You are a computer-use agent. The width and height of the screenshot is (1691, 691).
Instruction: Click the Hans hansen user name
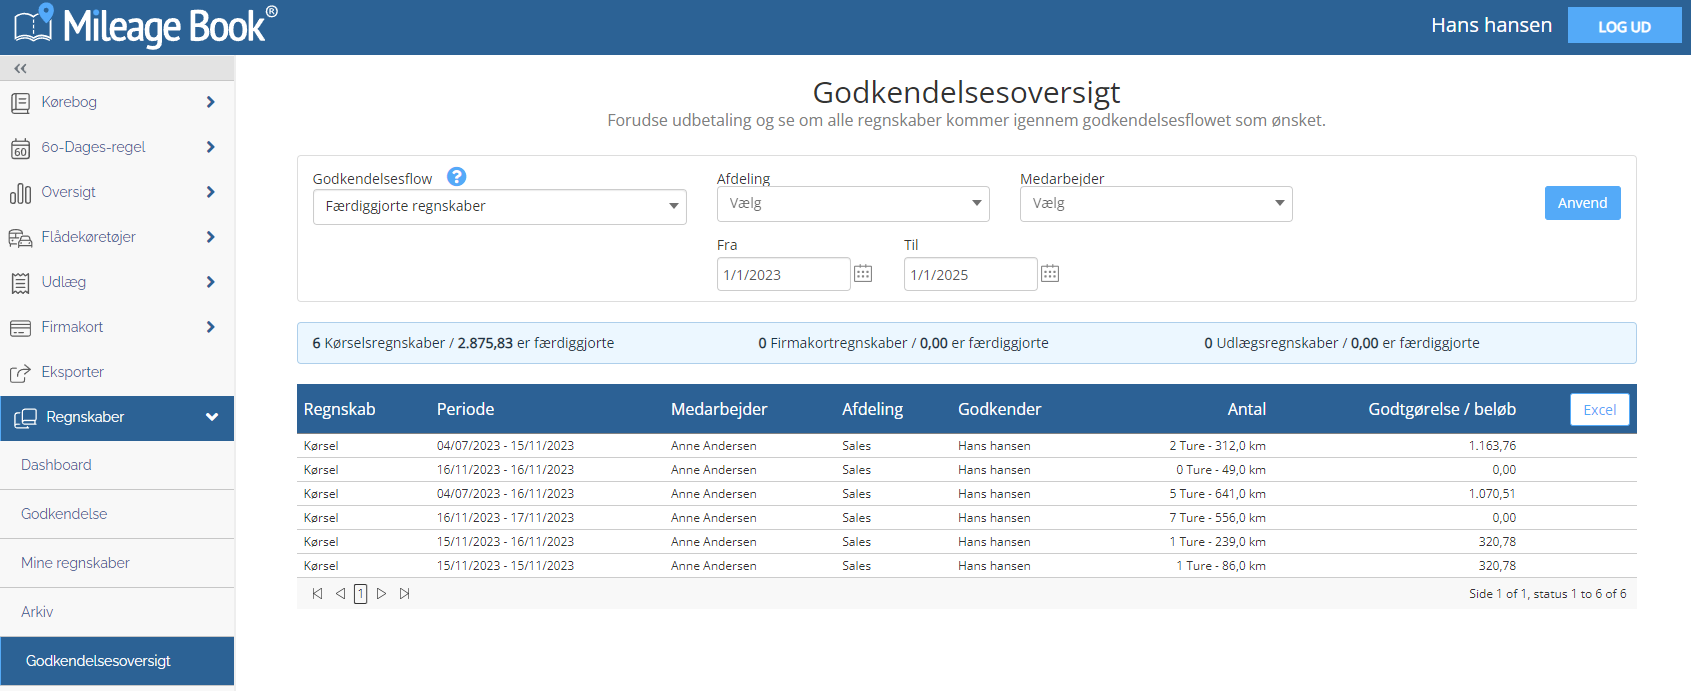1491,25
